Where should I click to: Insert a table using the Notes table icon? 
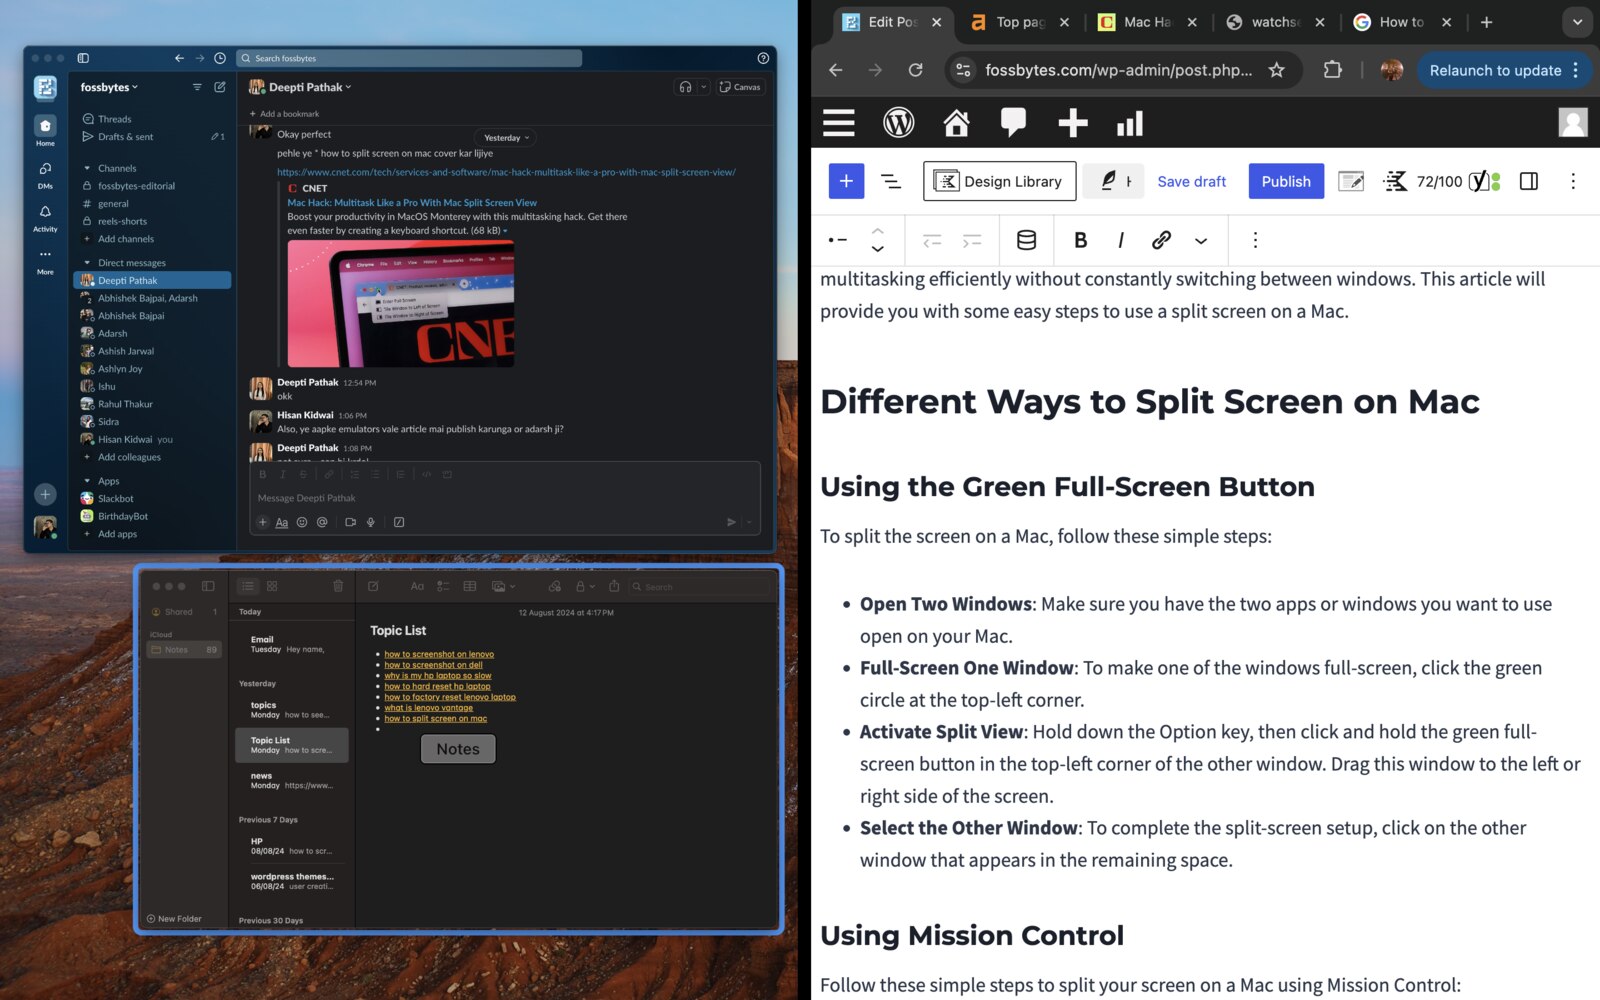tap(470, 586)
